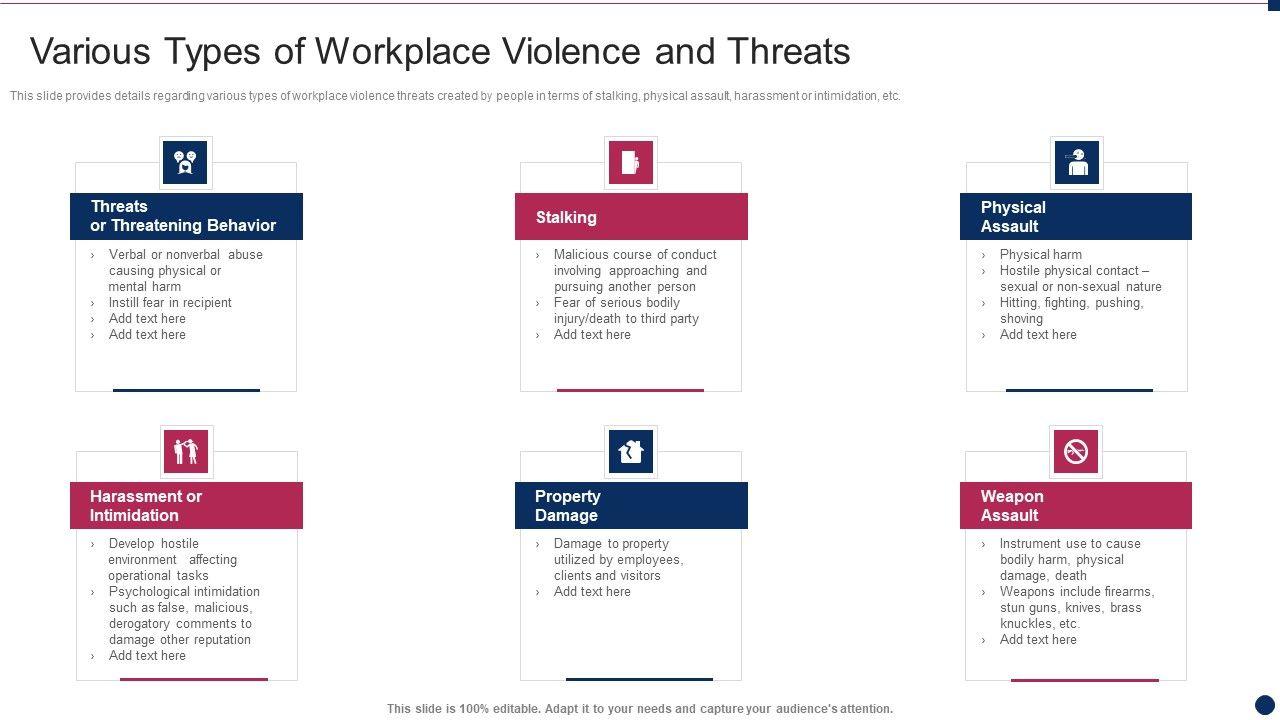1280x720 pixels.
Task: Select the Harassment or Intimidation icon
Action: pyautogui.click(x=186, y=451)
